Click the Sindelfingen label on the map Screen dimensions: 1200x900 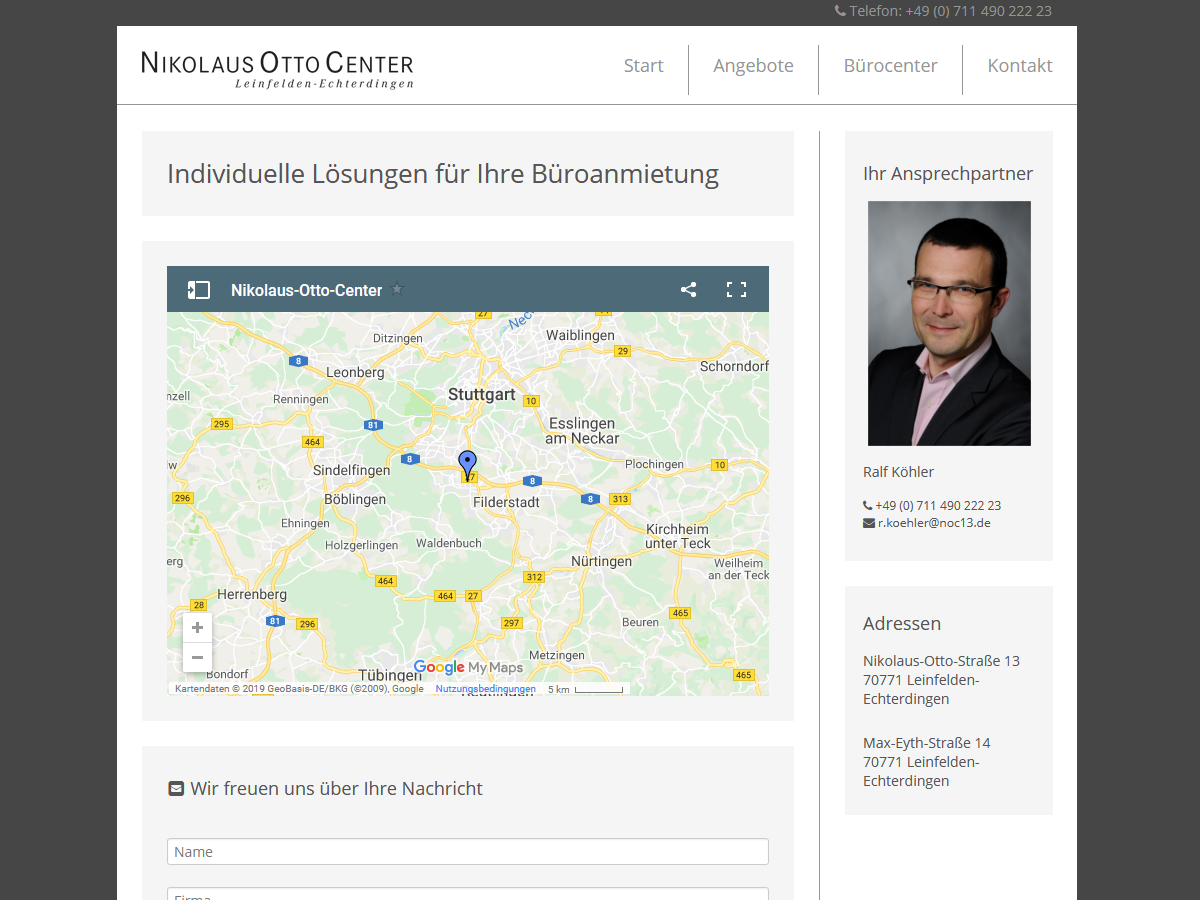point(352,470)
